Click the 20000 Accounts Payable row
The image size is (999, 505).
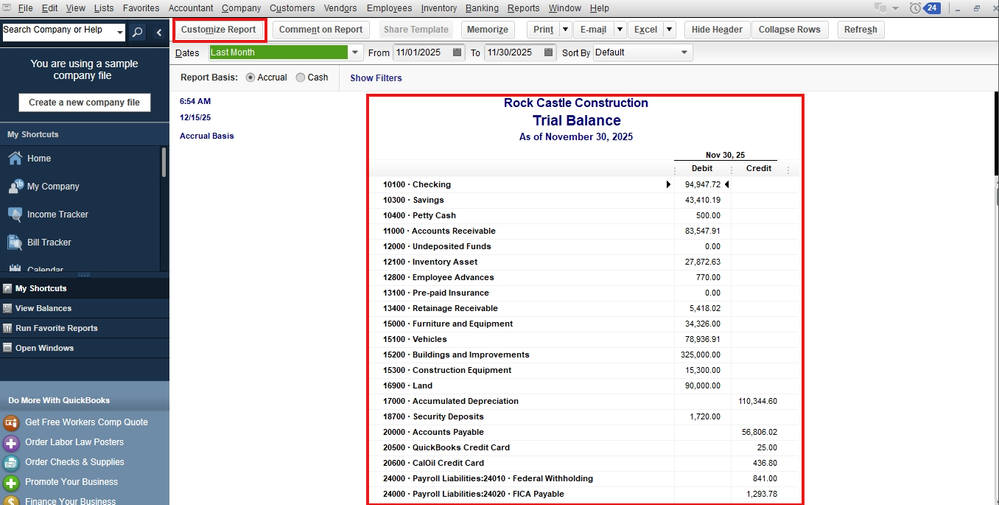pyautogui.click(x=584, y=432)
